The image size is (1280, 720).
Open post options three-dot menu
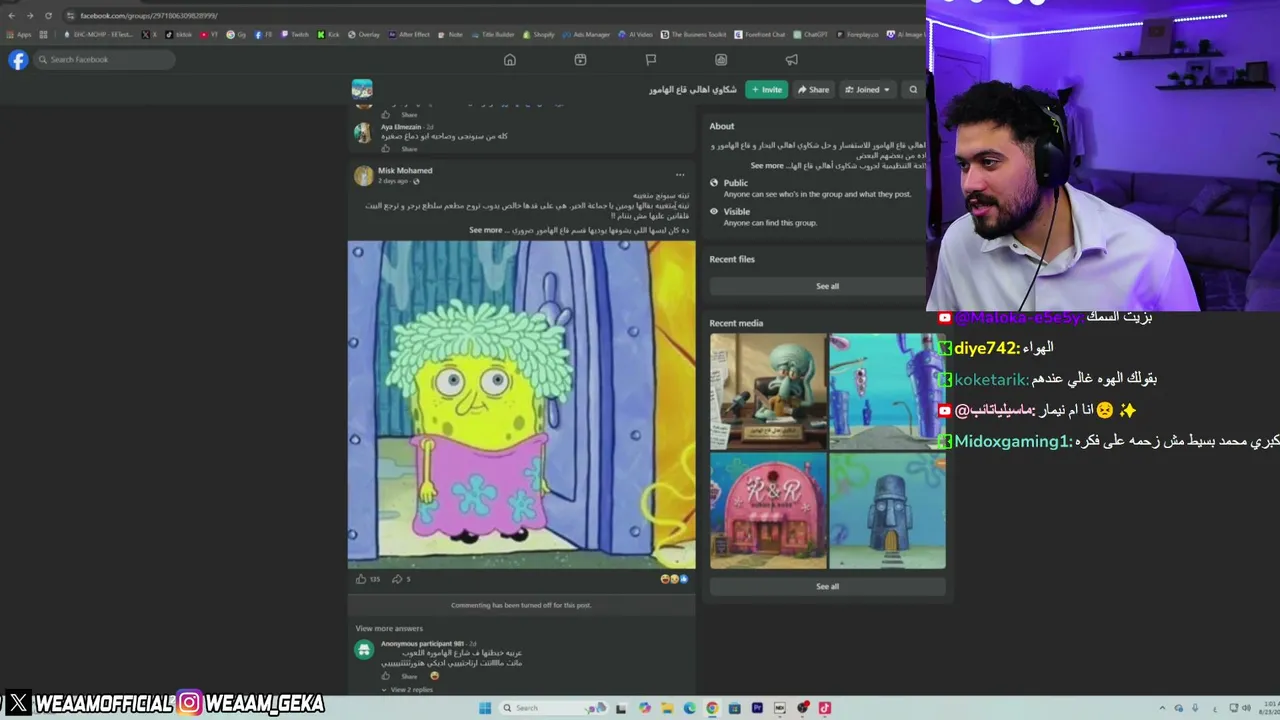pos(680,174)
